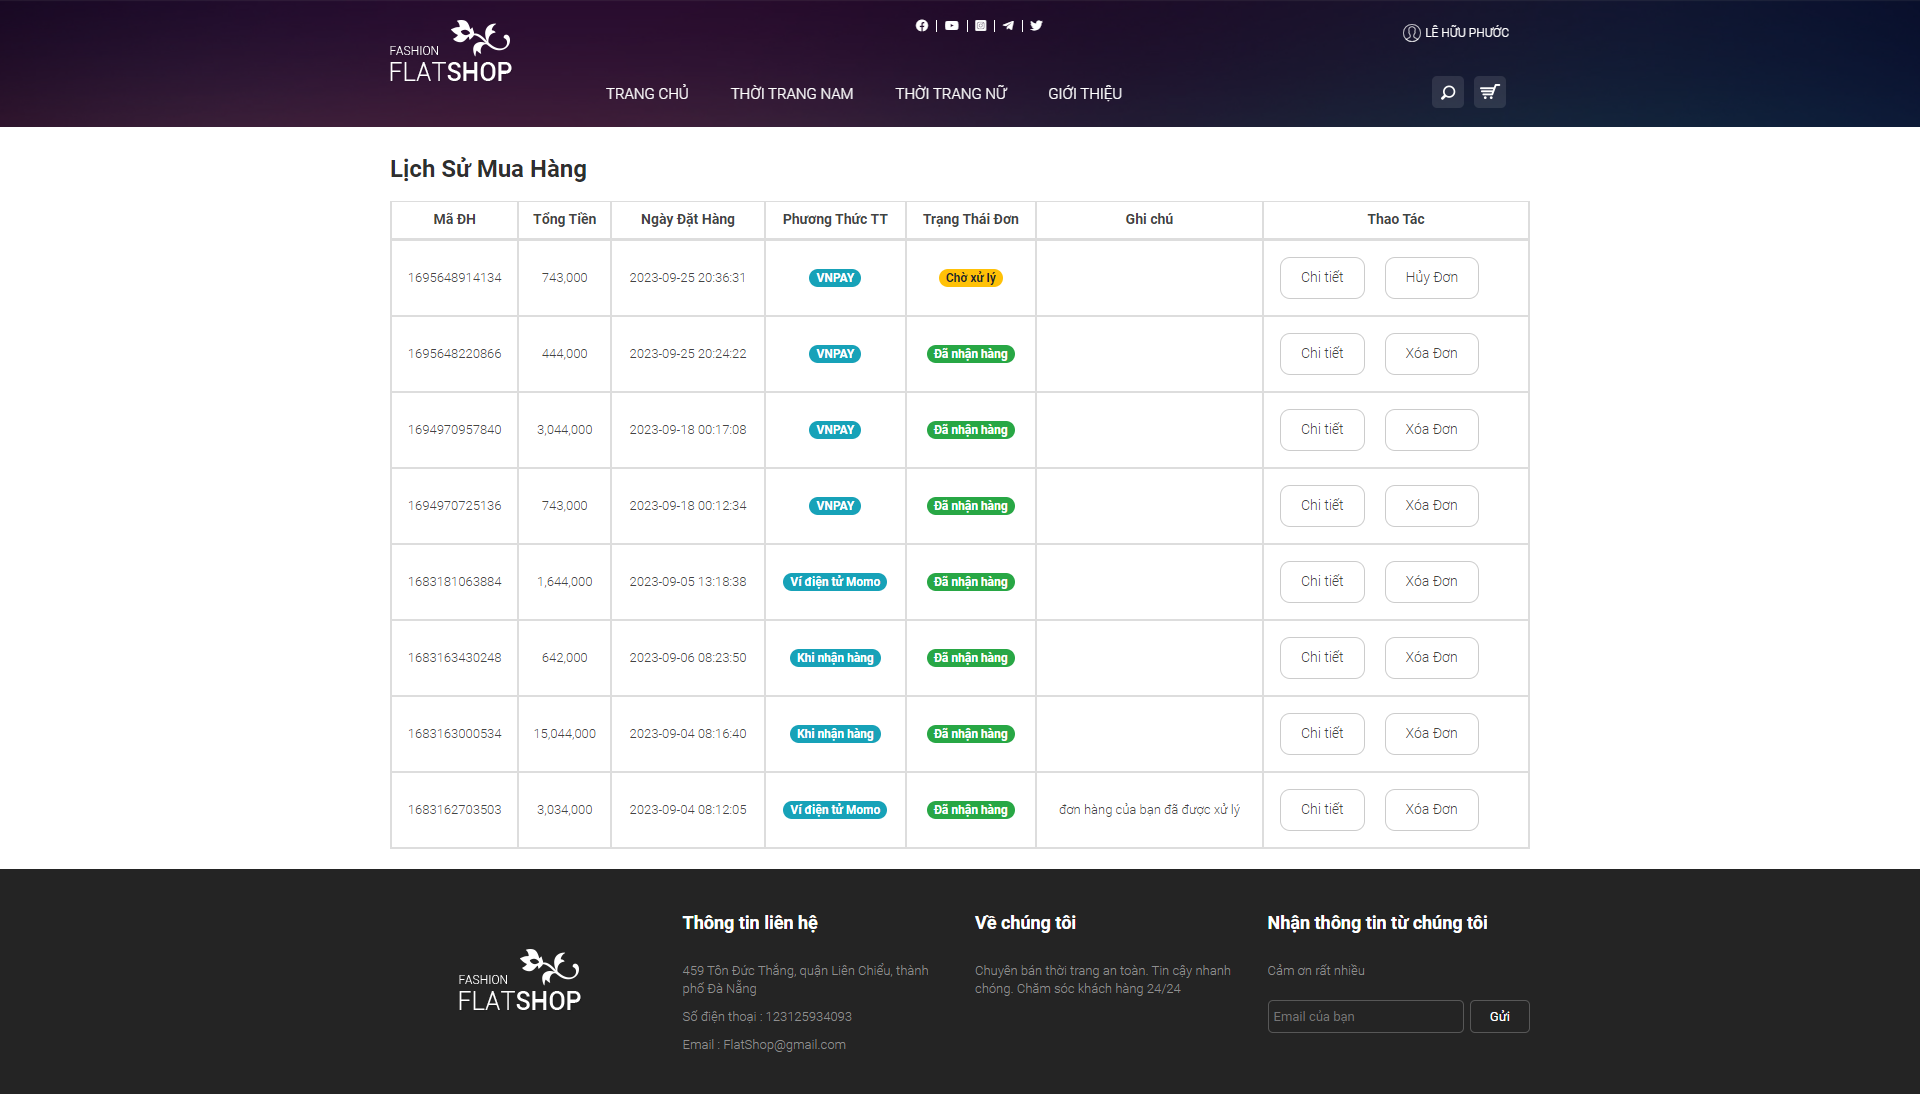View Chi tiết for order 1694970957840

[1322, 430]
